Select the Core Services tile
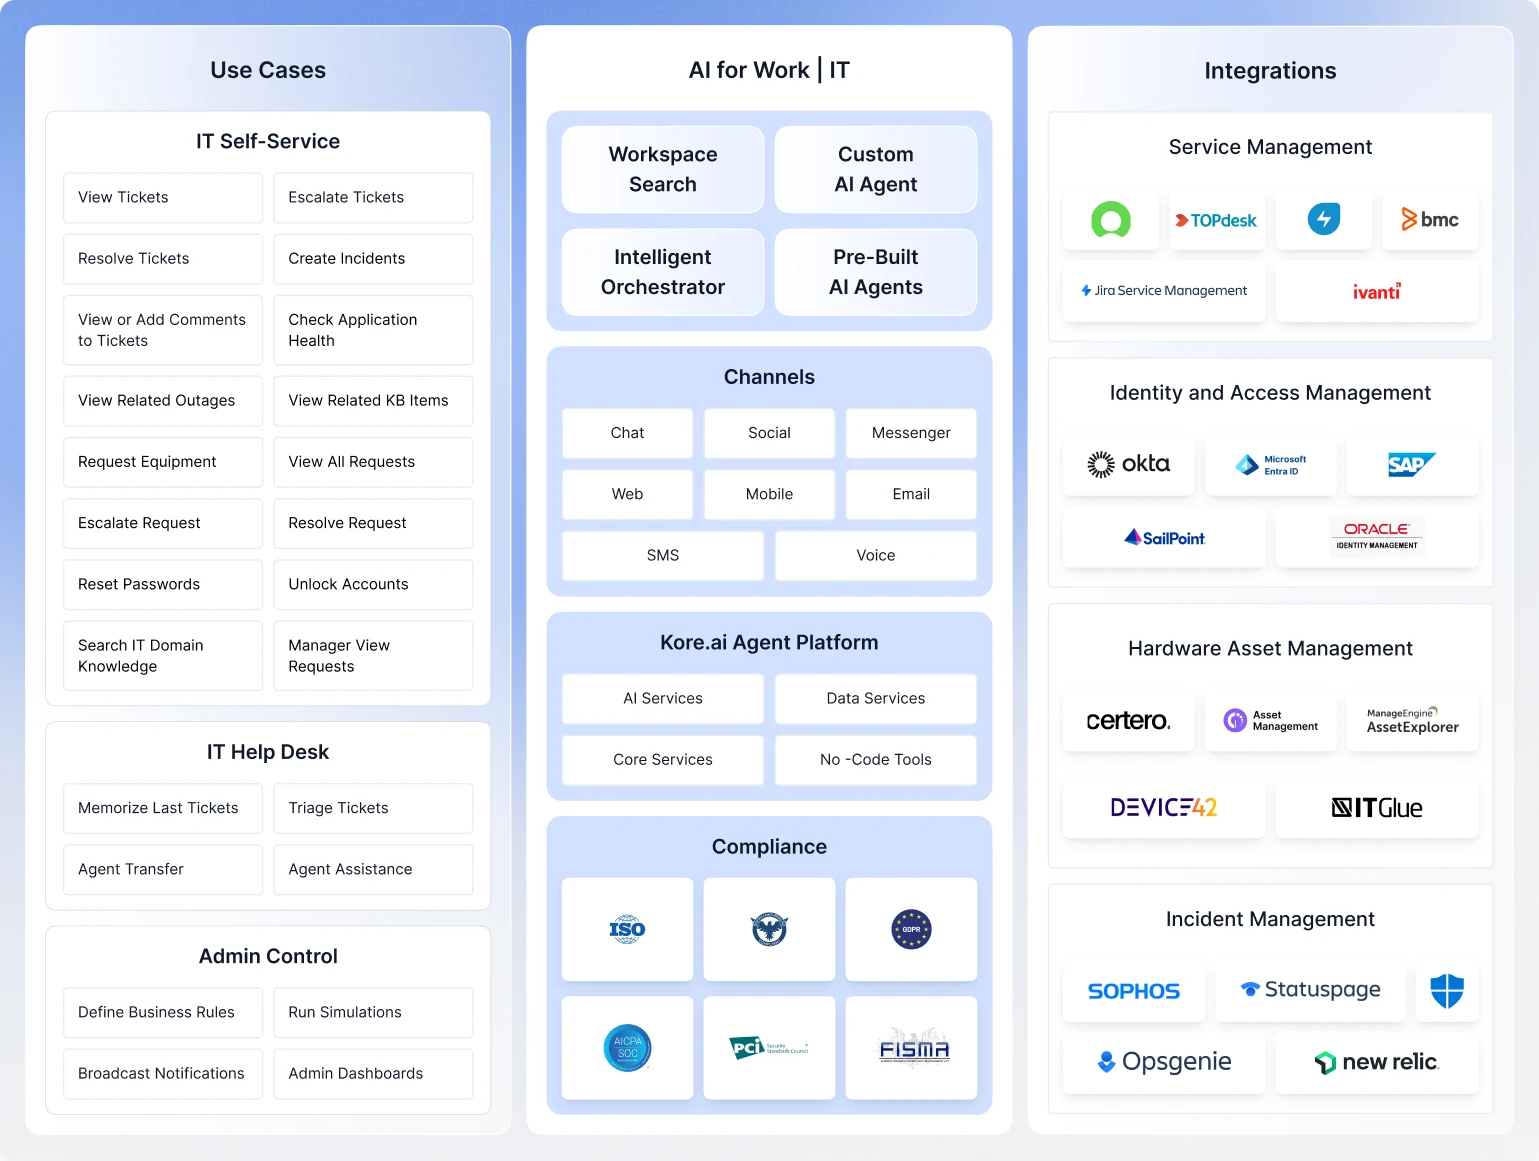This screenshot has height=1161, width=1539. coord(663,760)
